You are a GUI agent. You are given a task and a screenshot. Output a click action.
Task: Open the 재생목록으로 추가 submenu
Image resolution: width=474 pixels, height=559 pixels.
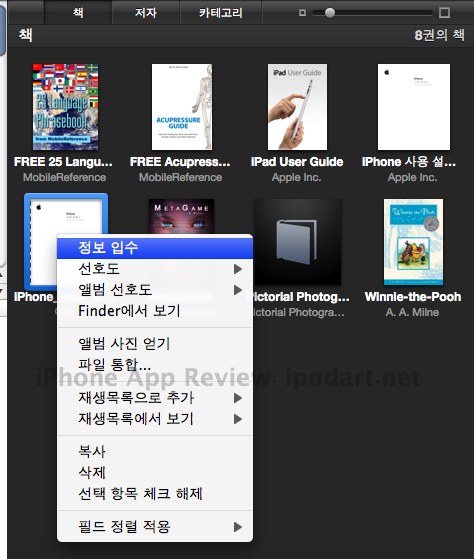click(x=155, y=398)
